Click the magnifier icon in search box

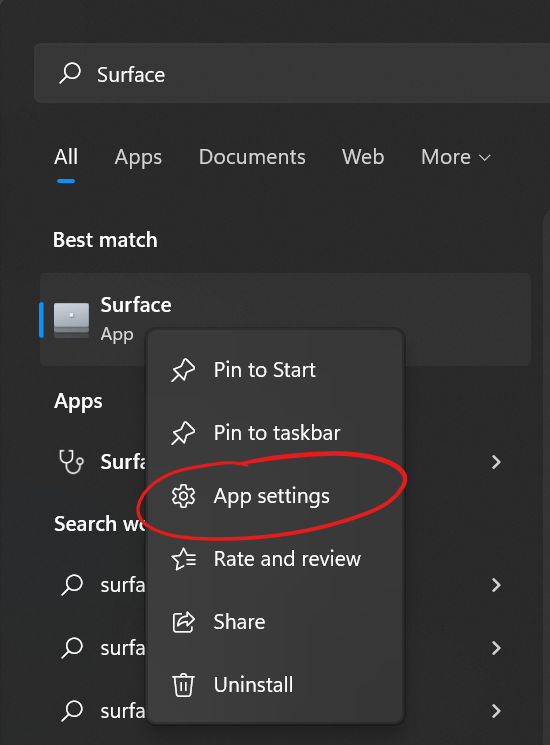[x=70, y=73]
